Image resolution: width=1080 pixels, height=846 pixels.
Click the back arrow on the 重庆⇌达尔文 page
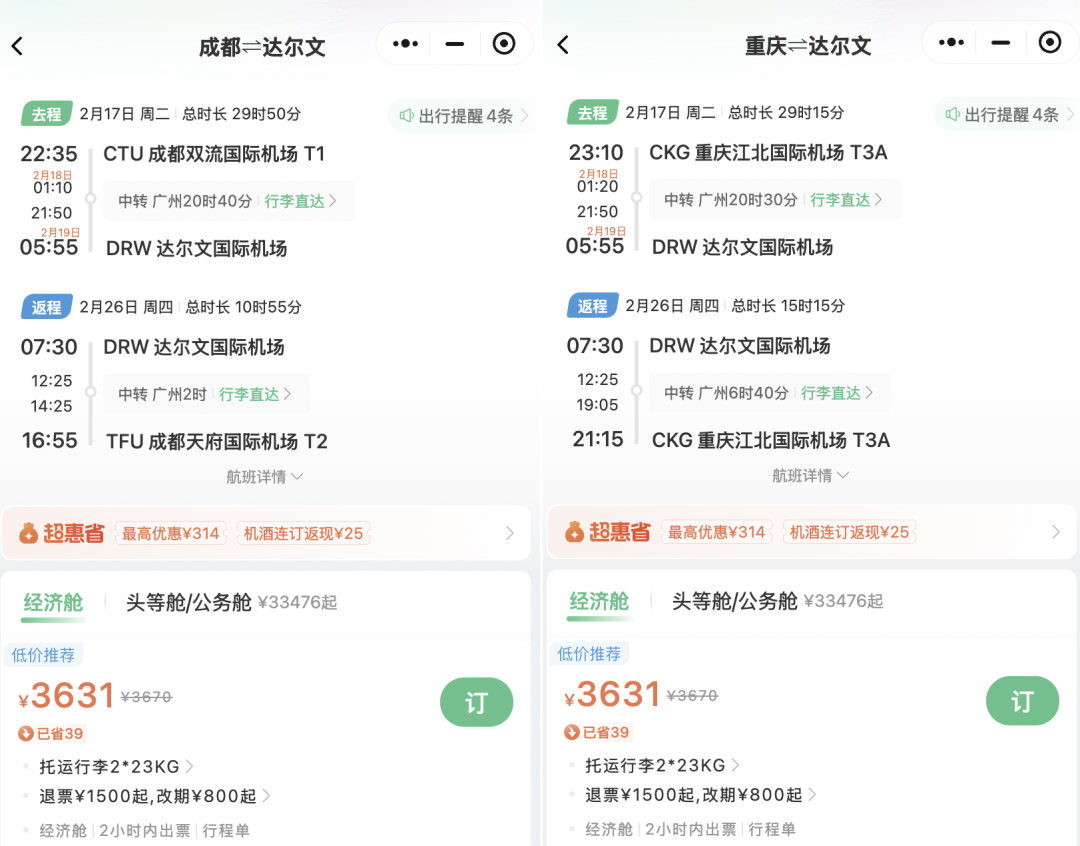564,44
